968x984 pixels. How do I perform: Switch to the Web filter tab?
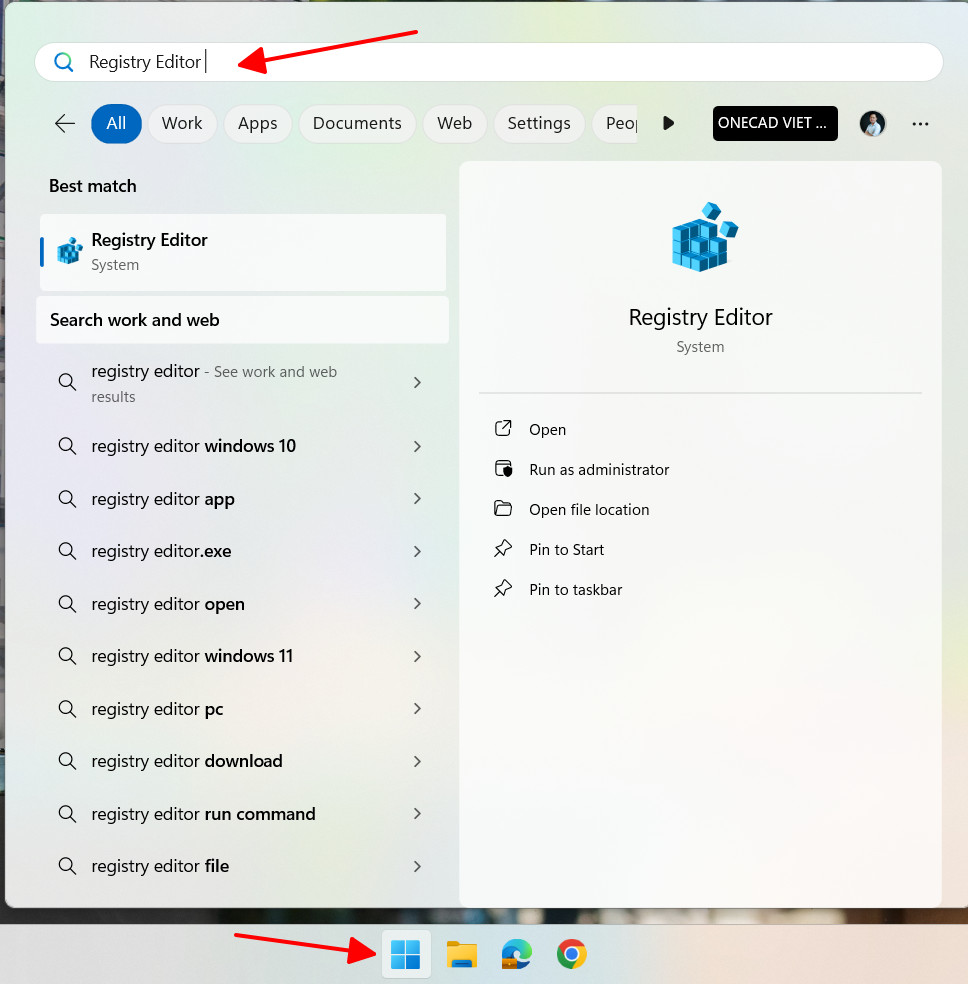[454, 124]
